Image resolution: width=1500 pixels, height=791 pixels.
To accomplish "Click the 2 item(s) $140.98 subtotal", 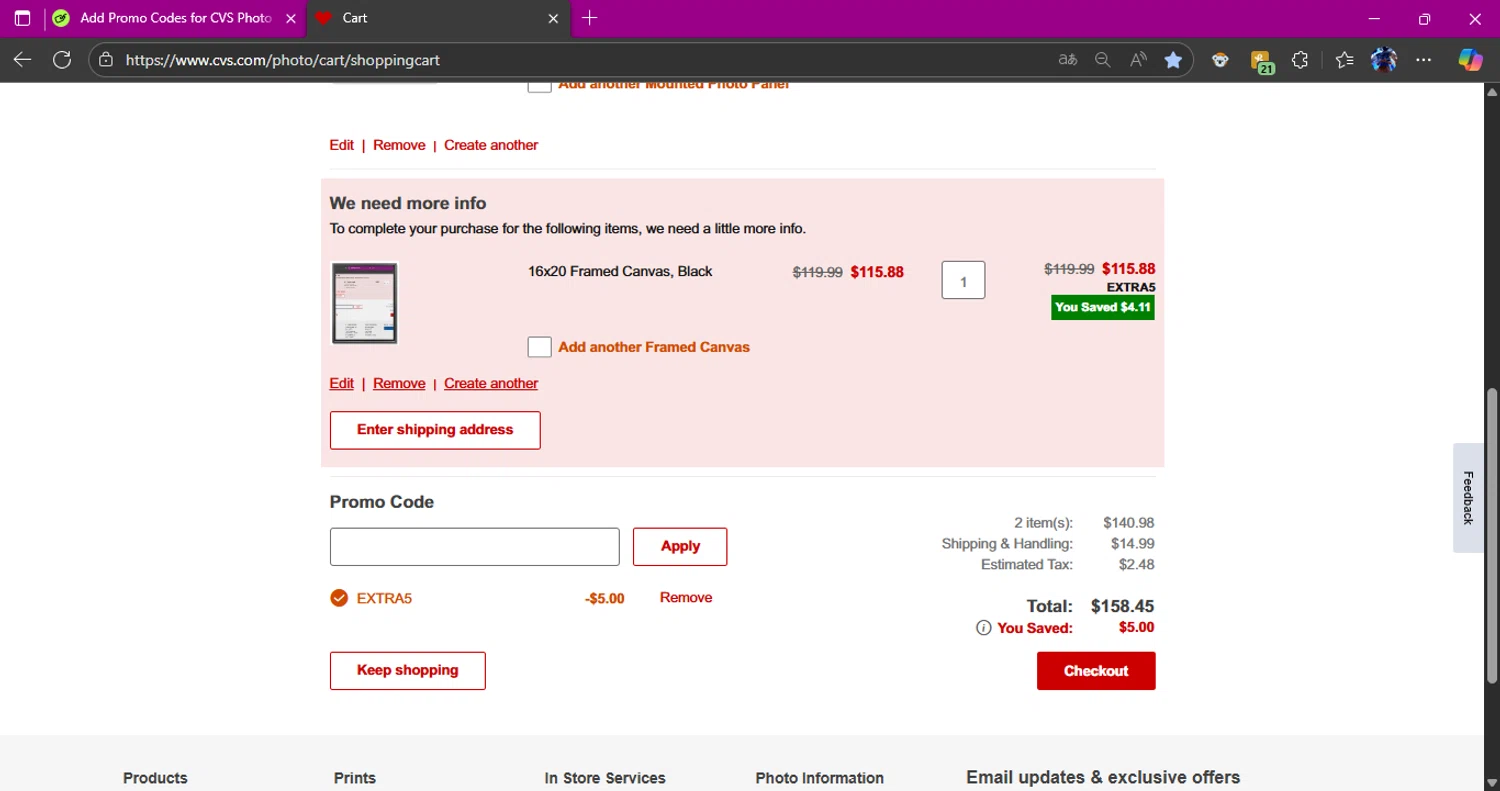I will 1129,523.
